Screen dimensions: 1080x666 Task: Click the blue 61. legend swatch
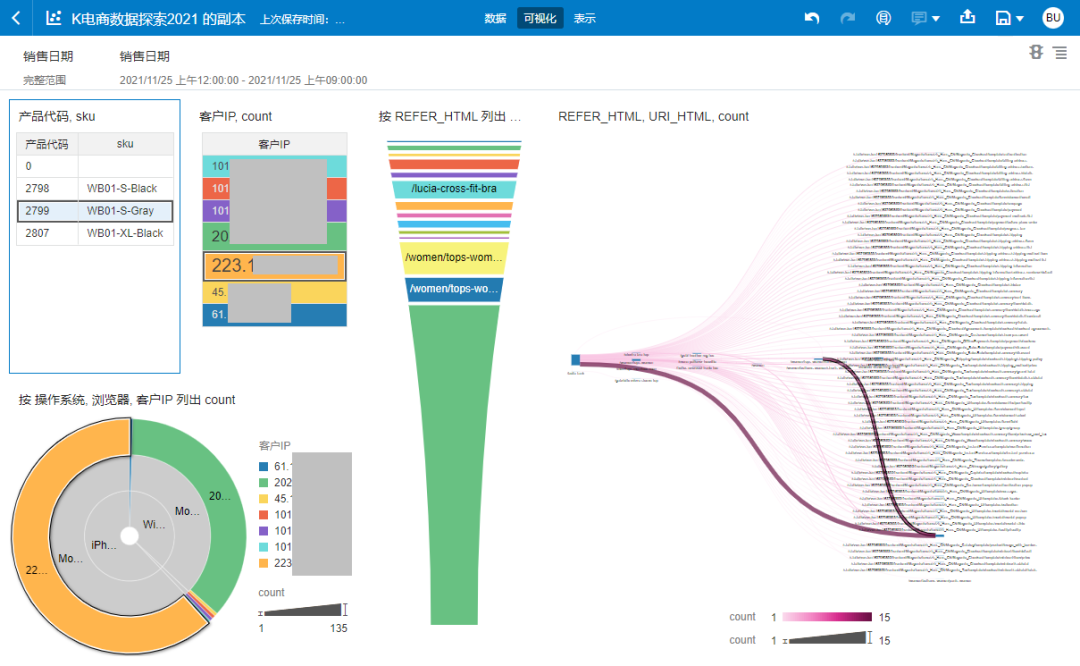[x=263, y=466]
